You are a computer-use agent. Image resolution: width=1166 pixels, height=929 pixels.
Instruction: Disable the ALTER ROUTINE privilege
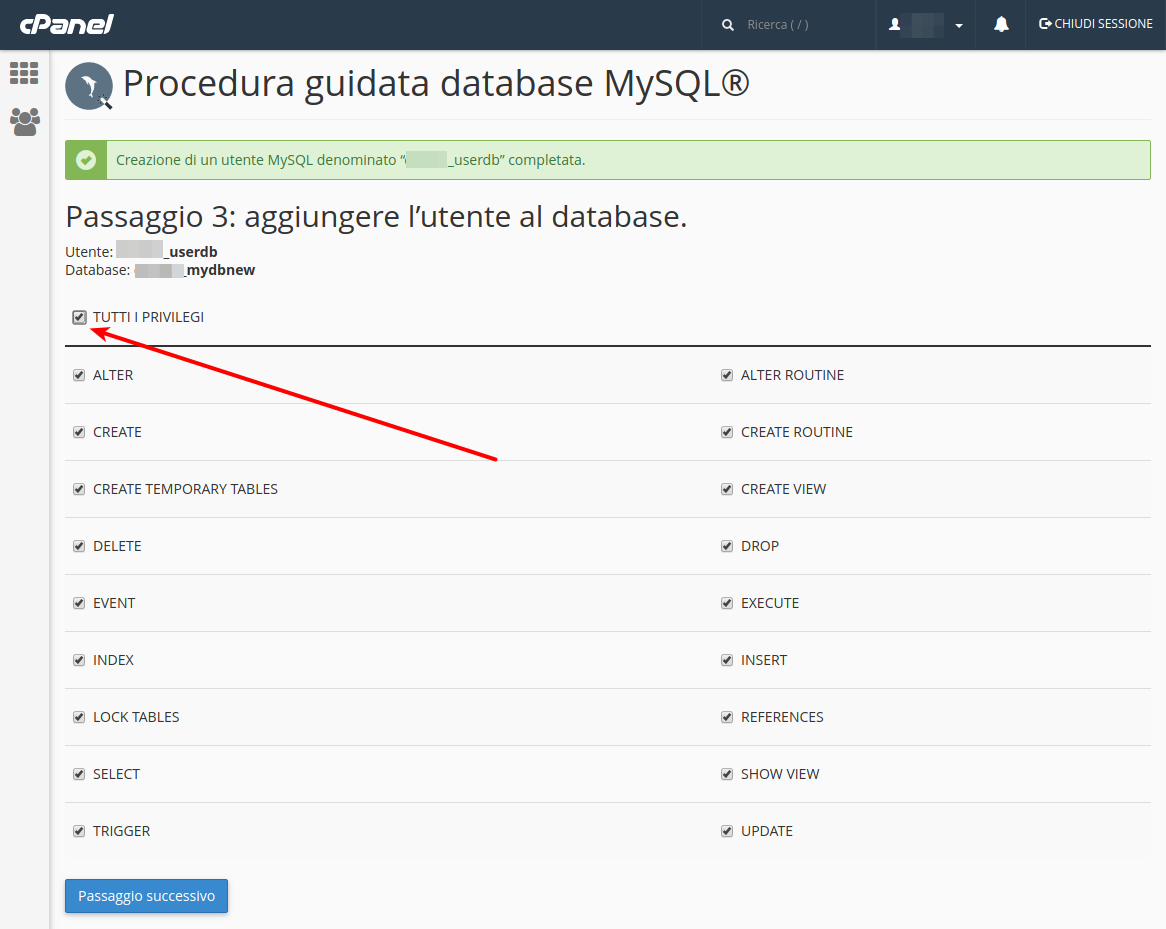727,375
